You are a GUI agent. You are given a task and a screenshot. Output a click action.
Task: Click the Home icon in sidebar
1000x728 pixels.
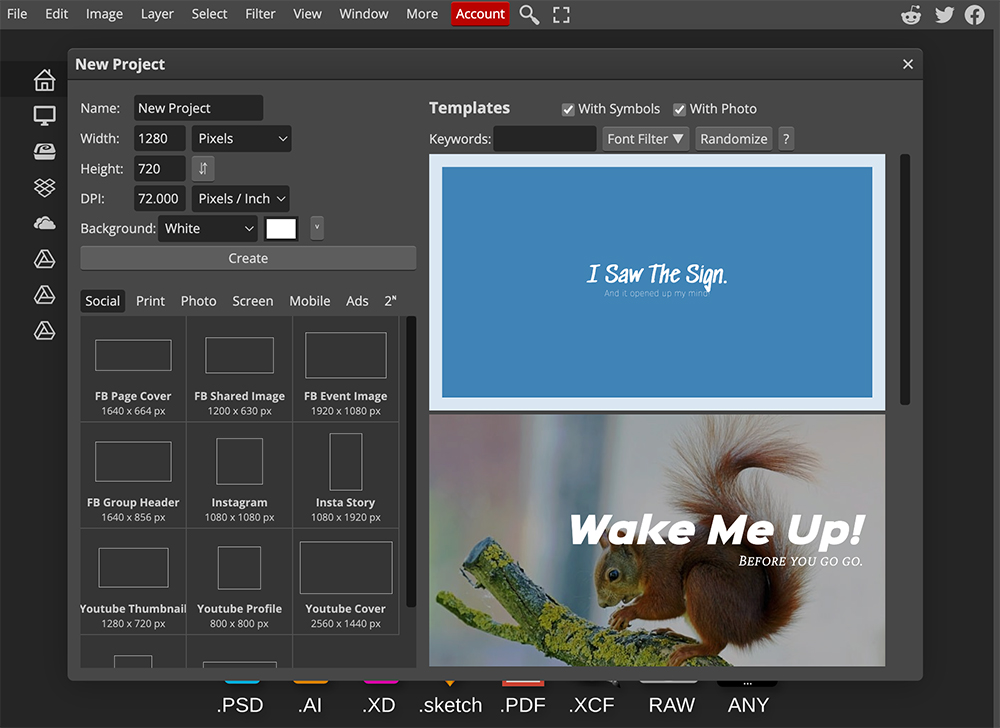(45, 80)
